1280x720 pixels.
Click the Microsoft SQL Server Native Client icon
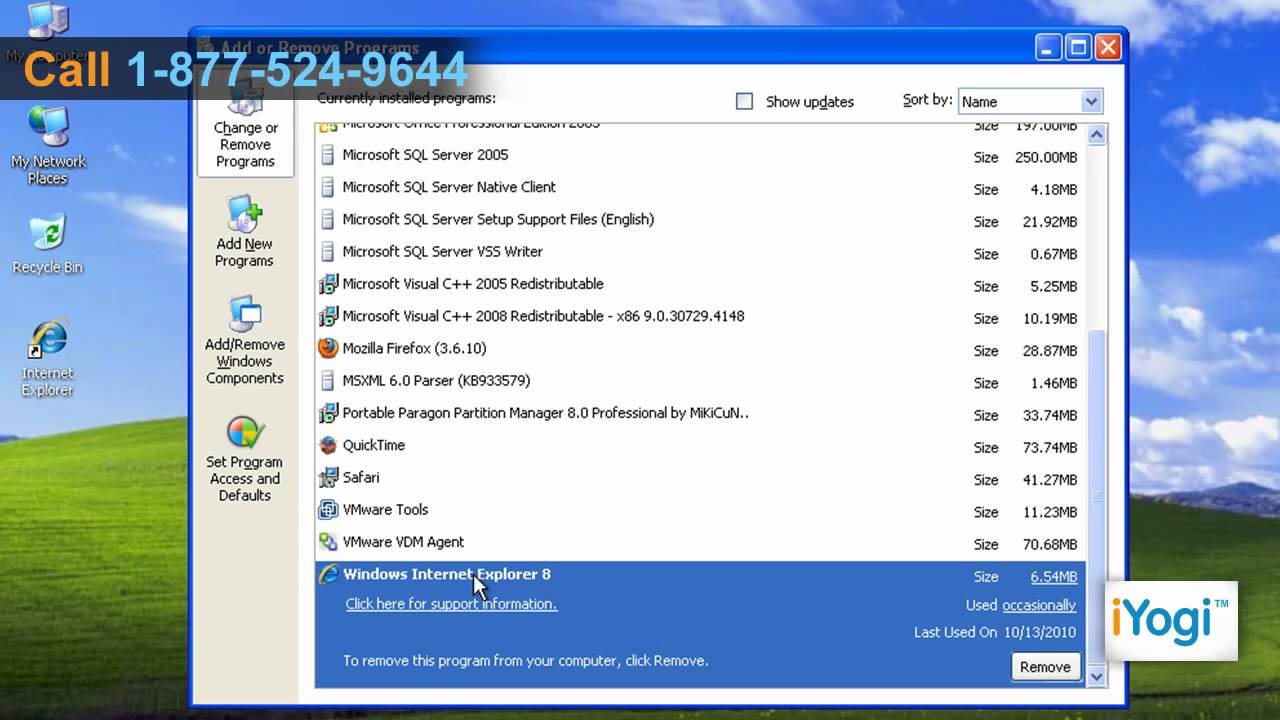(328, 188)
